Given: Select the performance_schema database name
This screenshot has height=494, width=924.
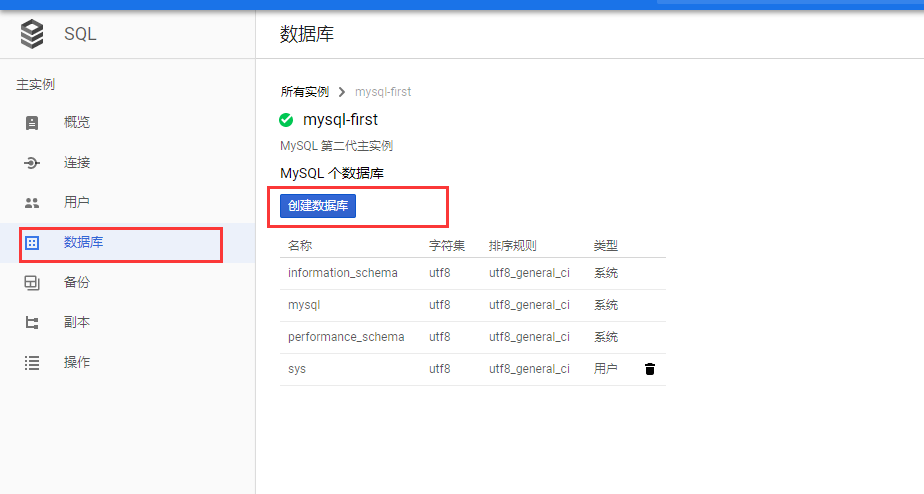Looking at the screenshot, I should point(346,337).
